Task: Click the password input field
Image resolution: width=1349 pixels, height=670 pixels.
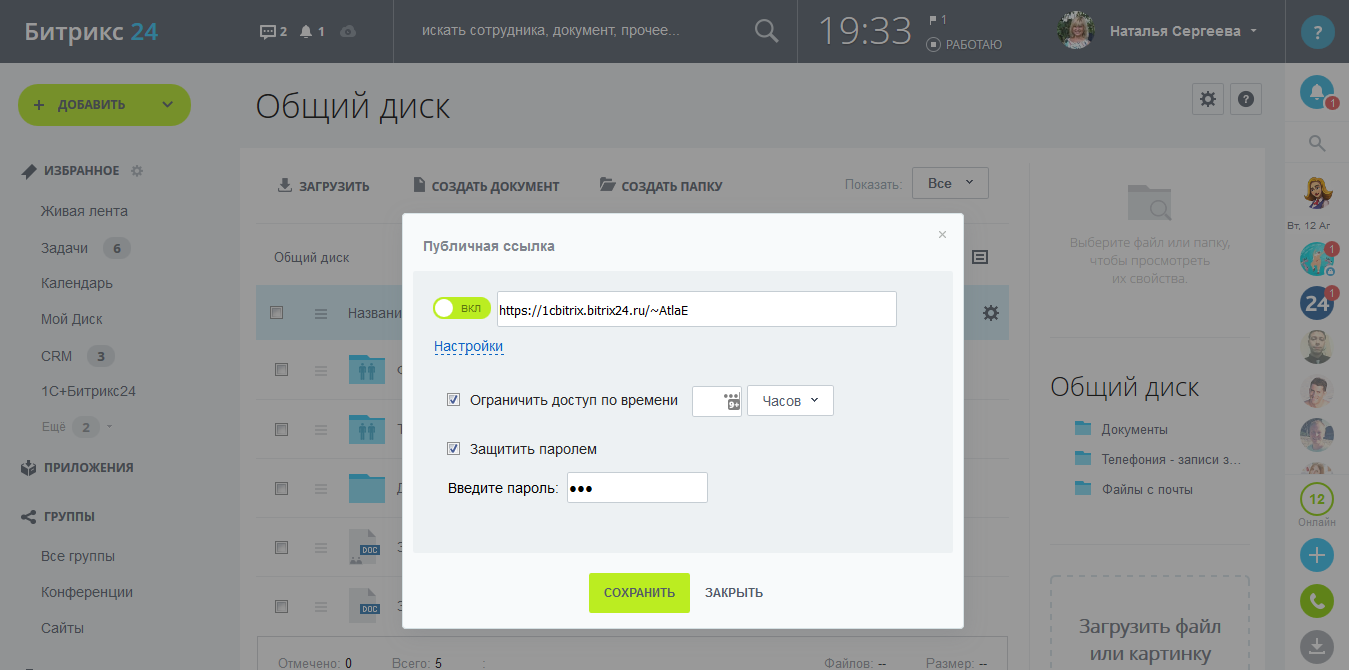Action: pos(637,488)
